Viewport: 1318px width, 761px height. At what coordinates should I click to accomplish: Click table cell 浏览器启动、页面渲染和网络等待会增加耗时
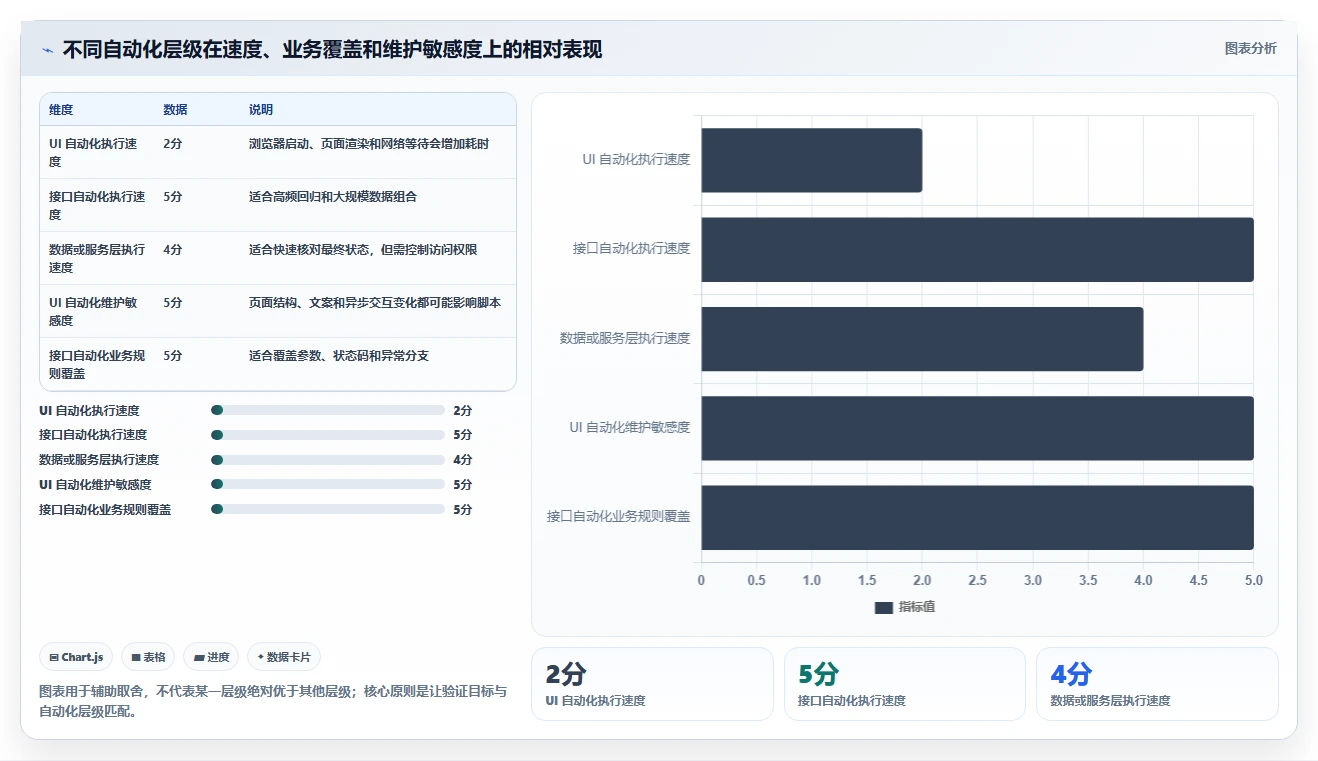point(369,144)
